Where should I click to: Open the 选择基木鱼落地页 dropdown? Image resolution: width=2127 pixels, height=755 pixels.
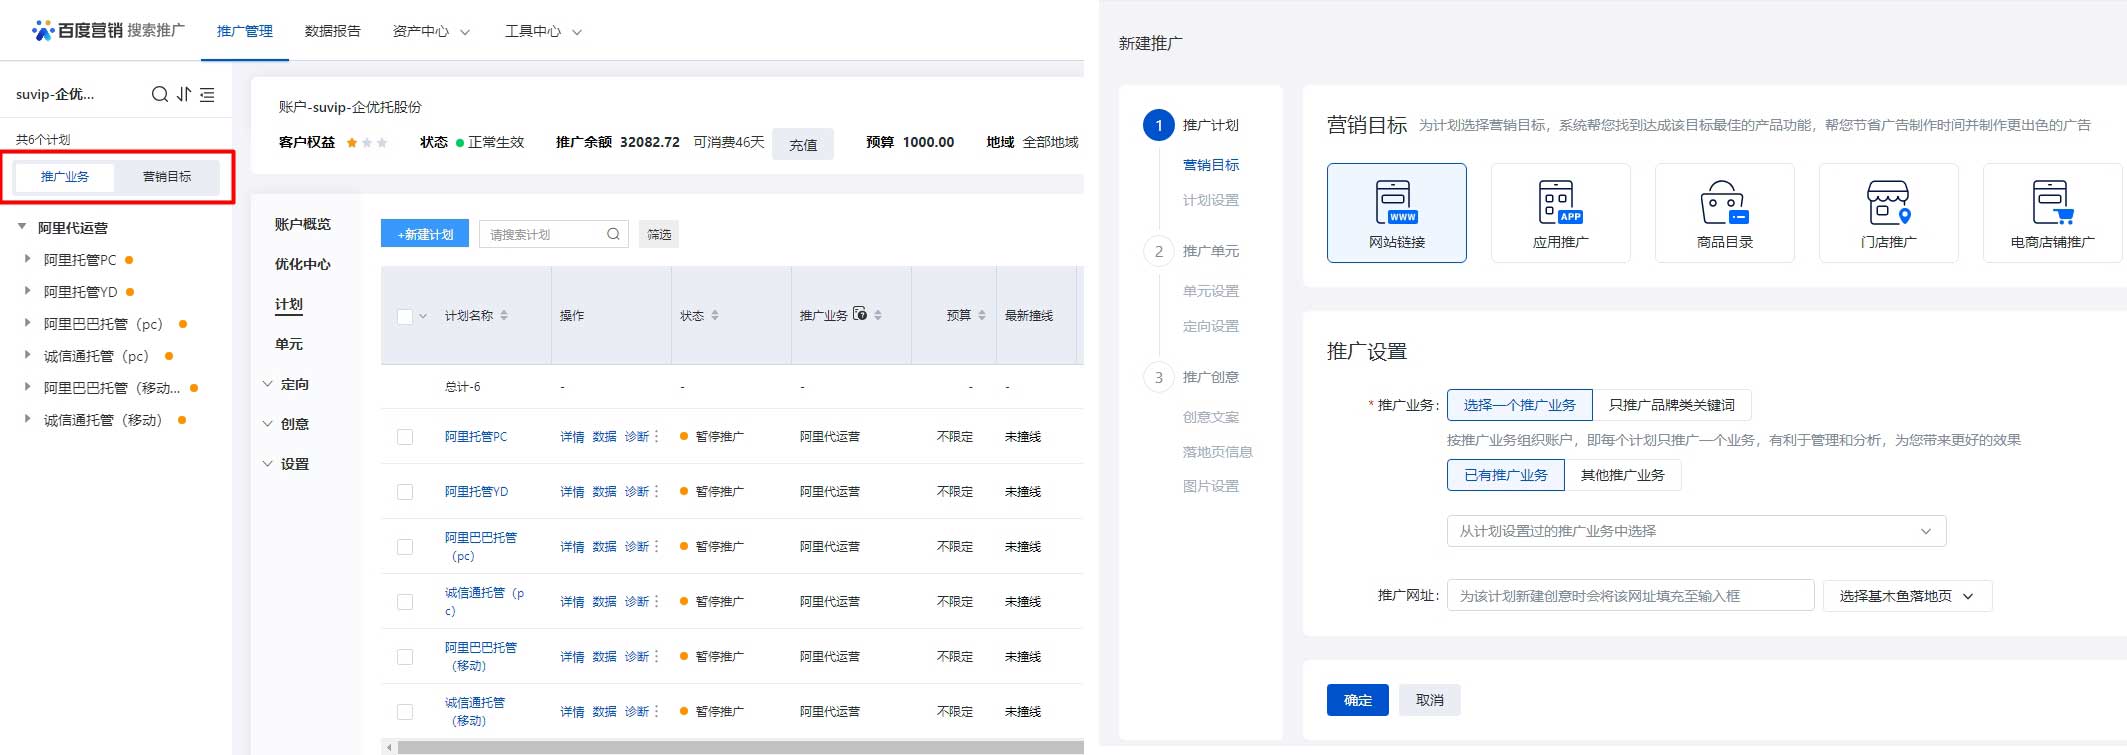(1907, 596)
